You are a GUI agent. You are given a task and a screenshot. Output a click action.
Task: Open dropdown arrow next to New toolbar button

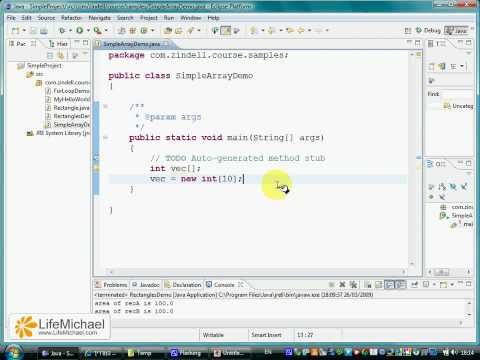pyautogui.click(x=24, y=30)
